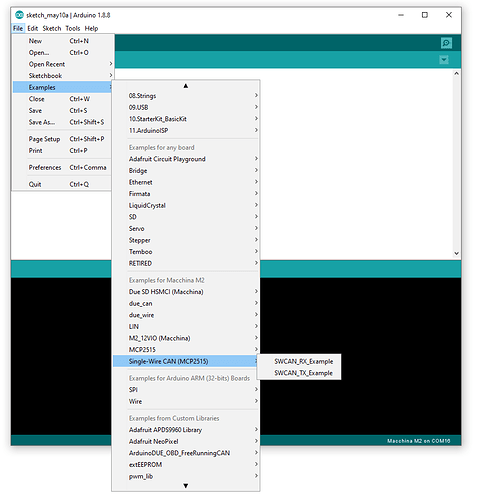Choose Save in the File menu

click(x=62, y=110)
